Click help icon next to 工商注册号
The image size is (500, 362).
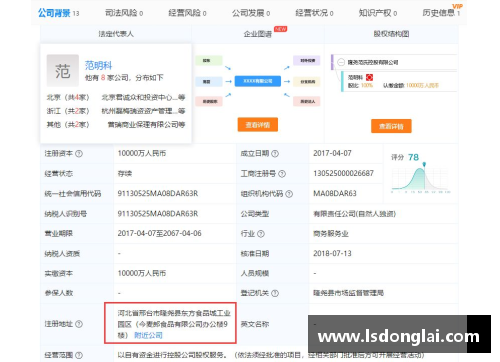(282, 174)
